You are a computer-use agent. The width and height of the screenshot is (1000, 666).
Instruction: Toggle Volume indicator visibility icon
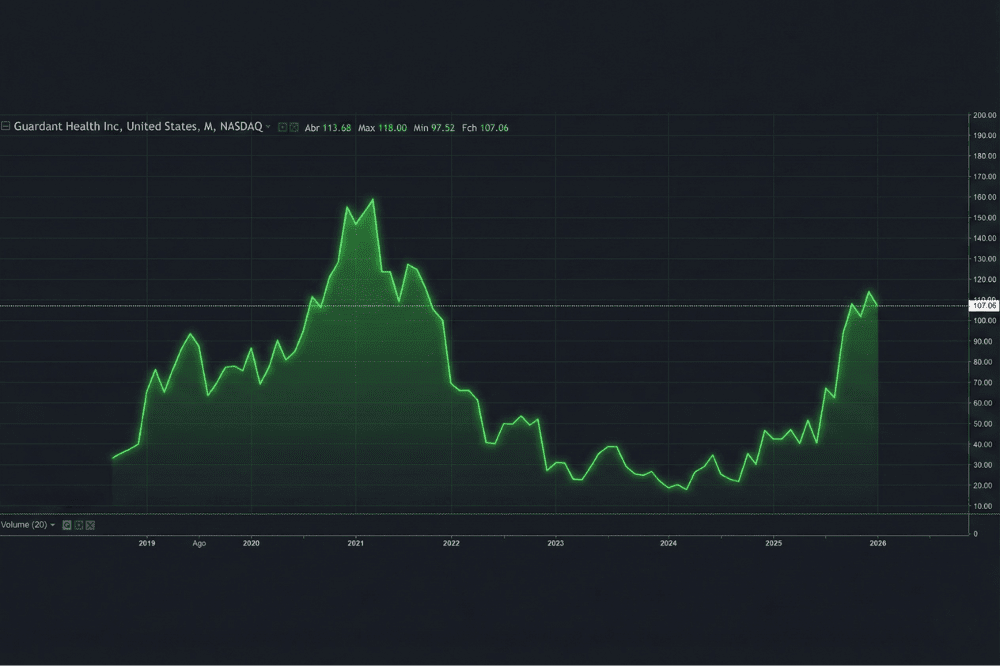tap(67, 525)
